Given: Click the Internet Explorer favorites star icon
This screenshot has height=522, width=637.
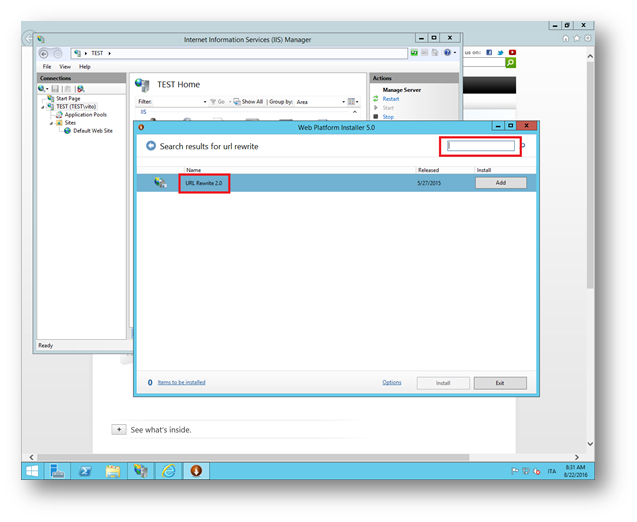Looking at the screenshot, I should (x=577, y=38).
